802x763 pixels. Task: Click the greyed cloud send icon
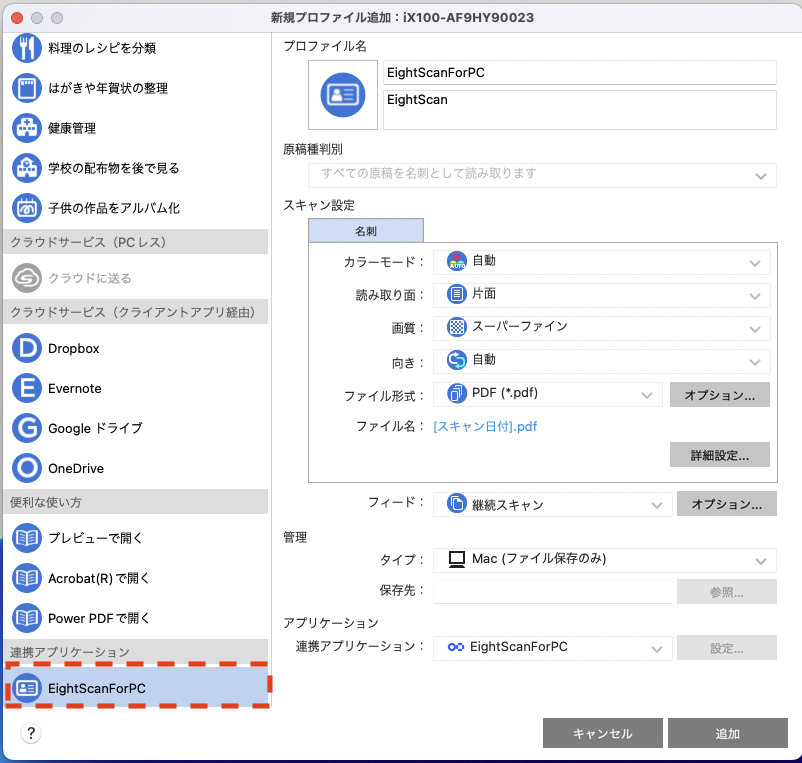27,278
